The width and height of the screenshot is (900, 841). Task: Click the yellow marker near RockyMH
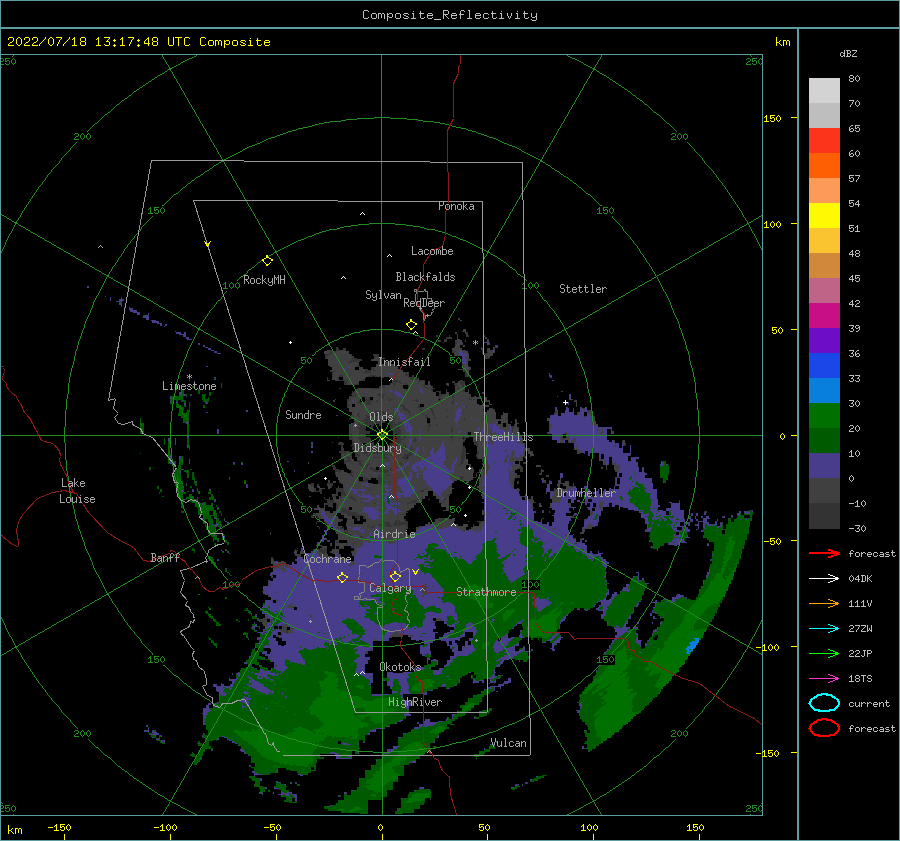pyautogui.click(x=267, y=261)
